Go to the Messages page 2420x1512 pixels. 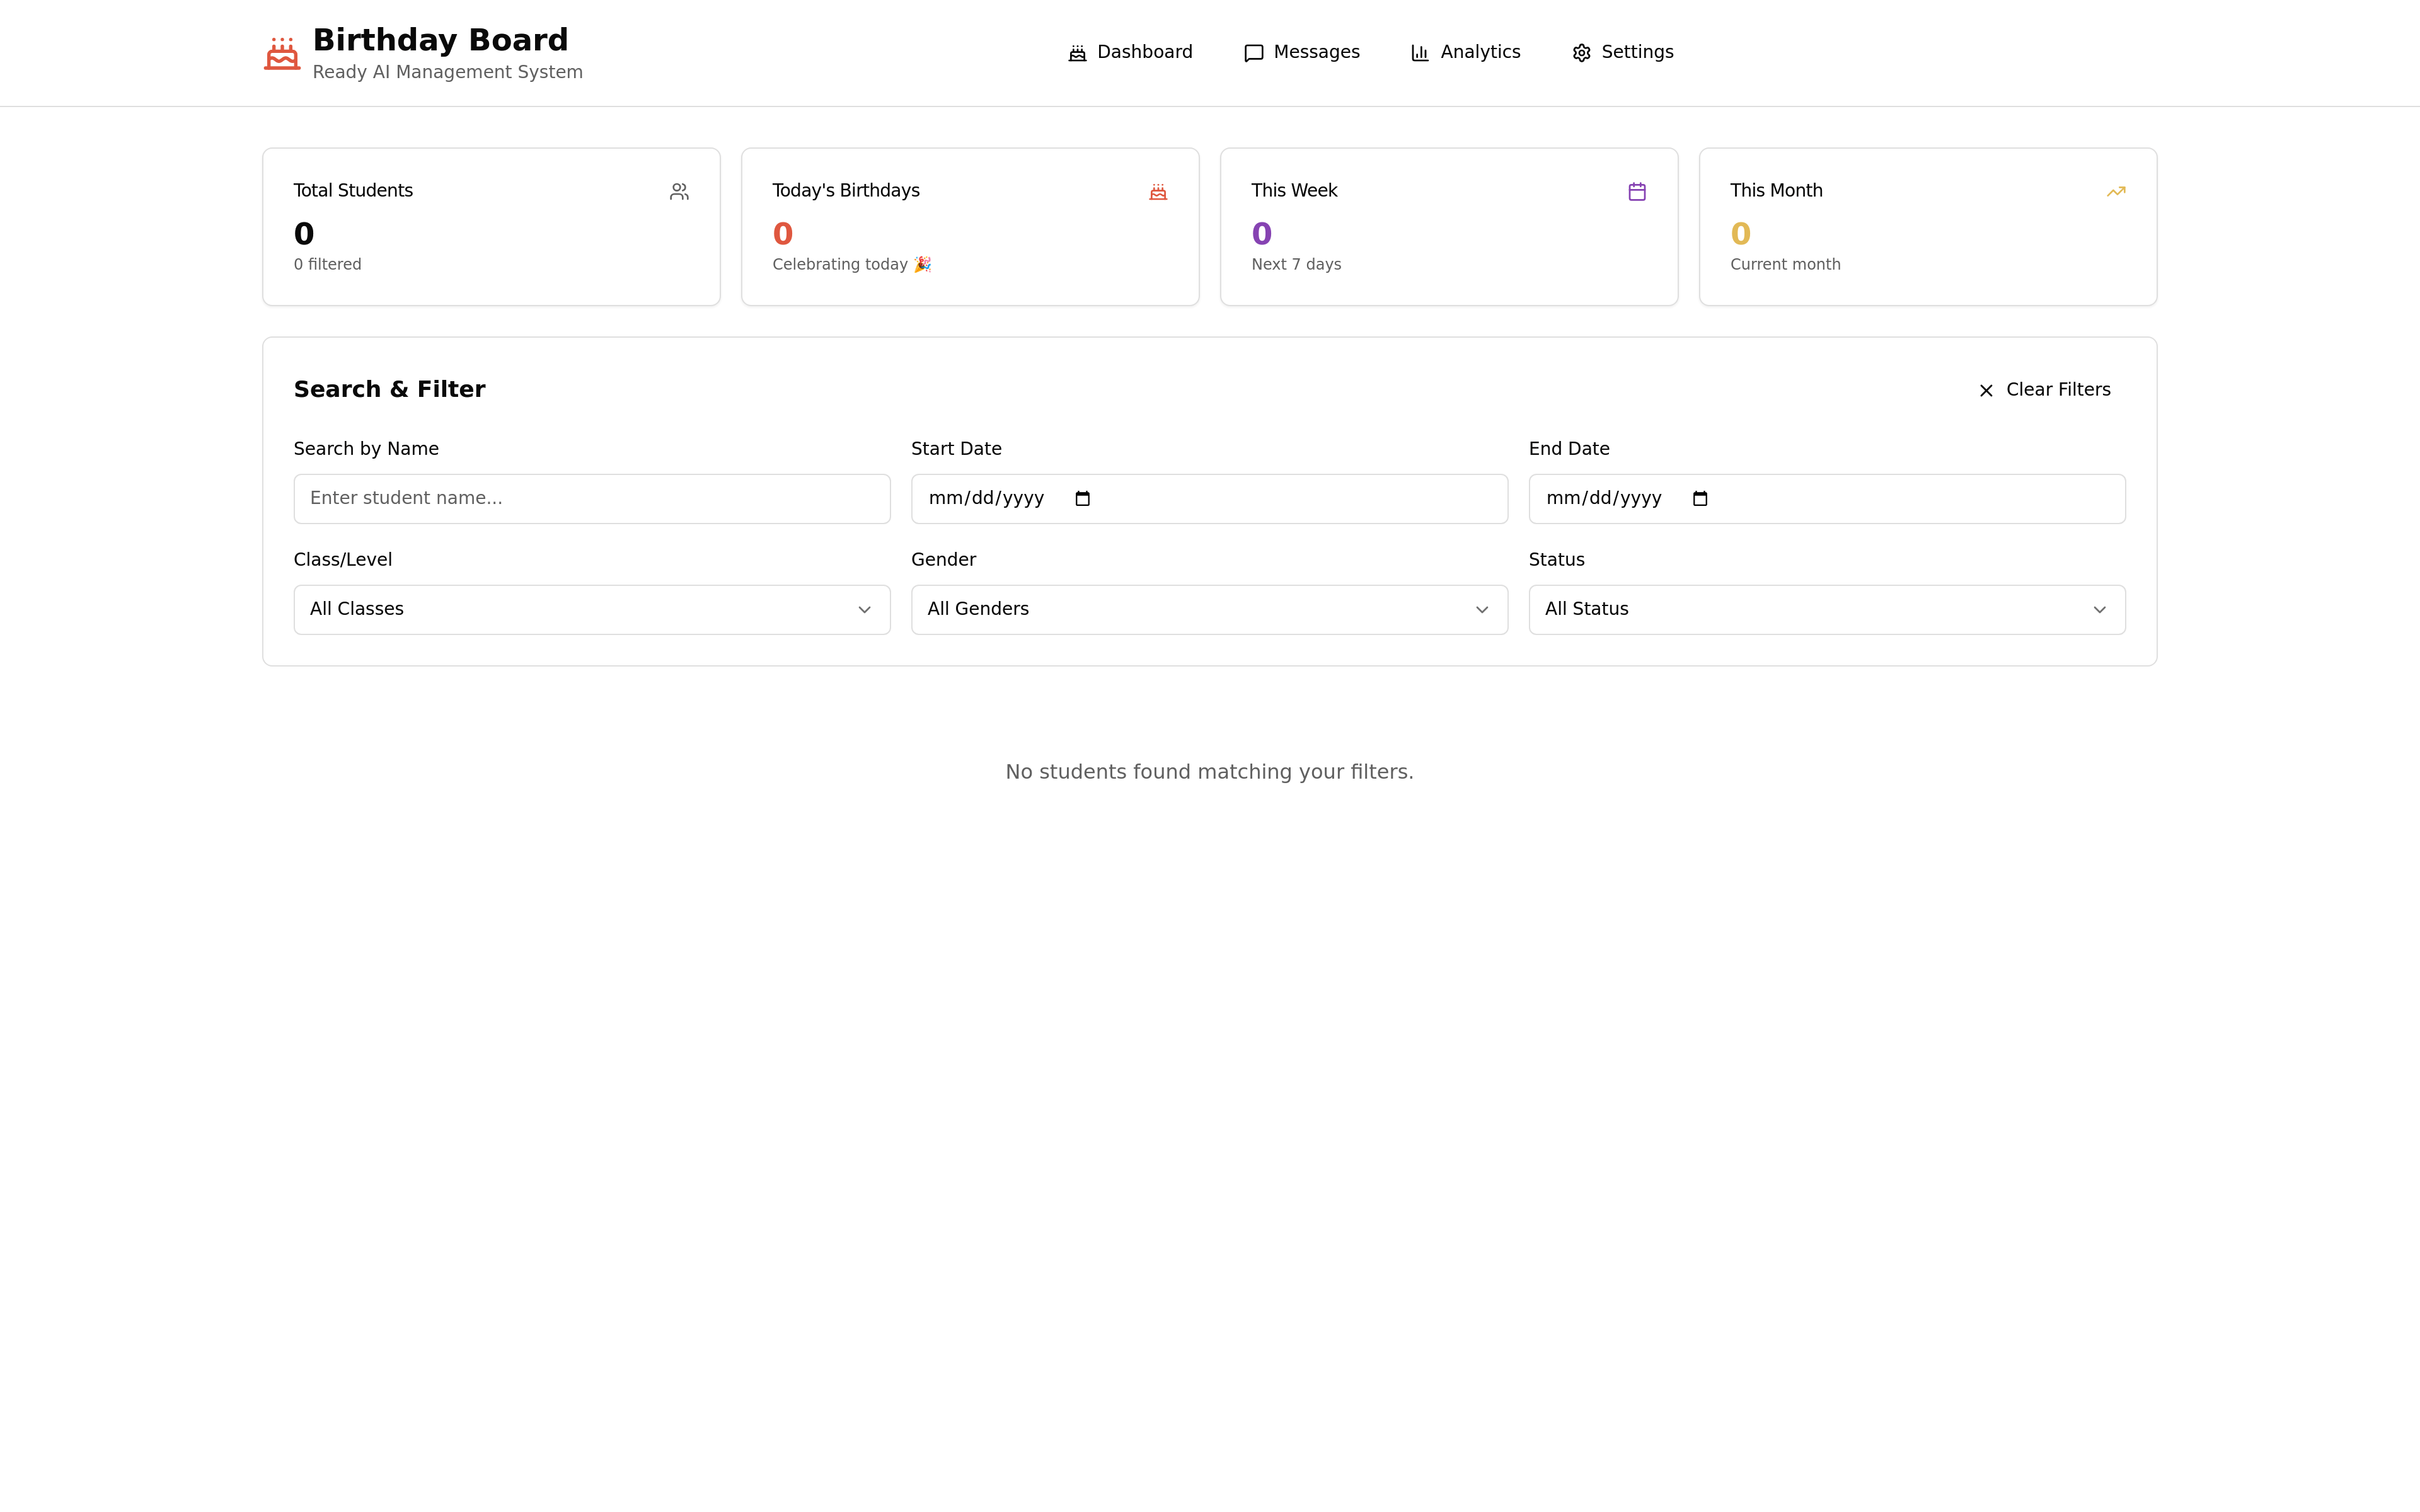[x=1301, y=52]
